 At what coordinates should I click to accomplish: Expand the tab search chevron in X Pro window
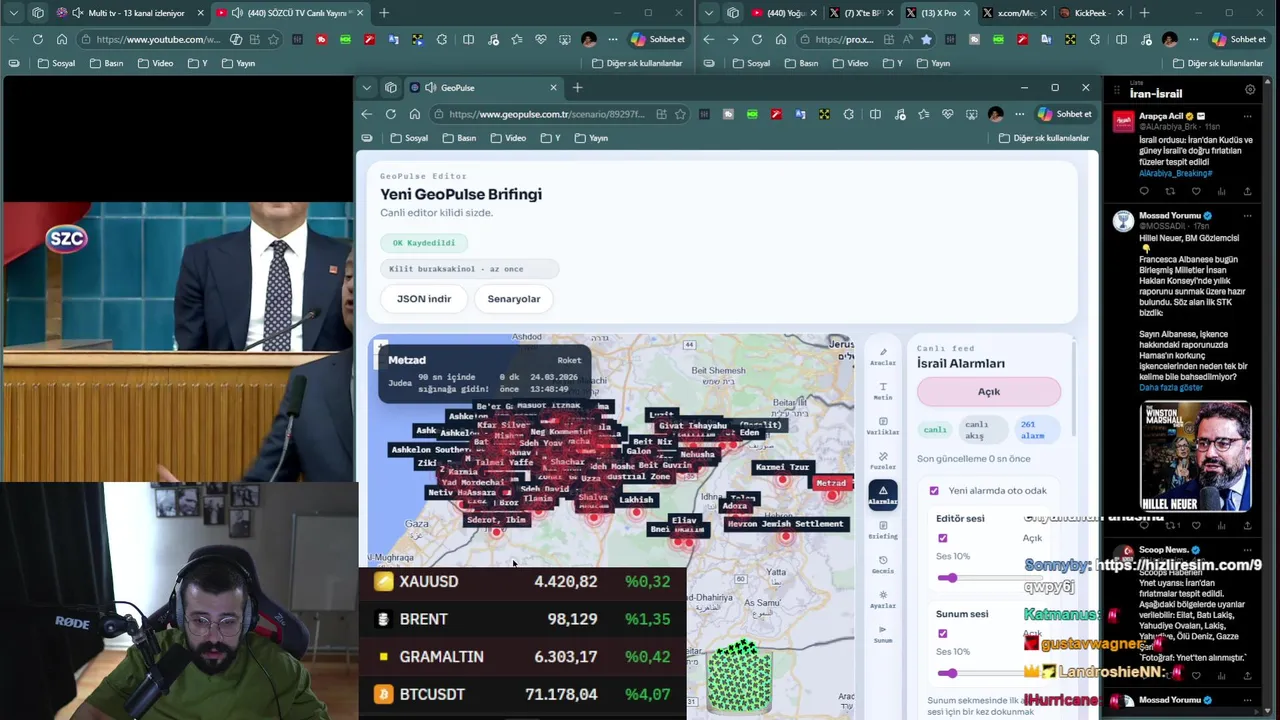tap(709, 13)
